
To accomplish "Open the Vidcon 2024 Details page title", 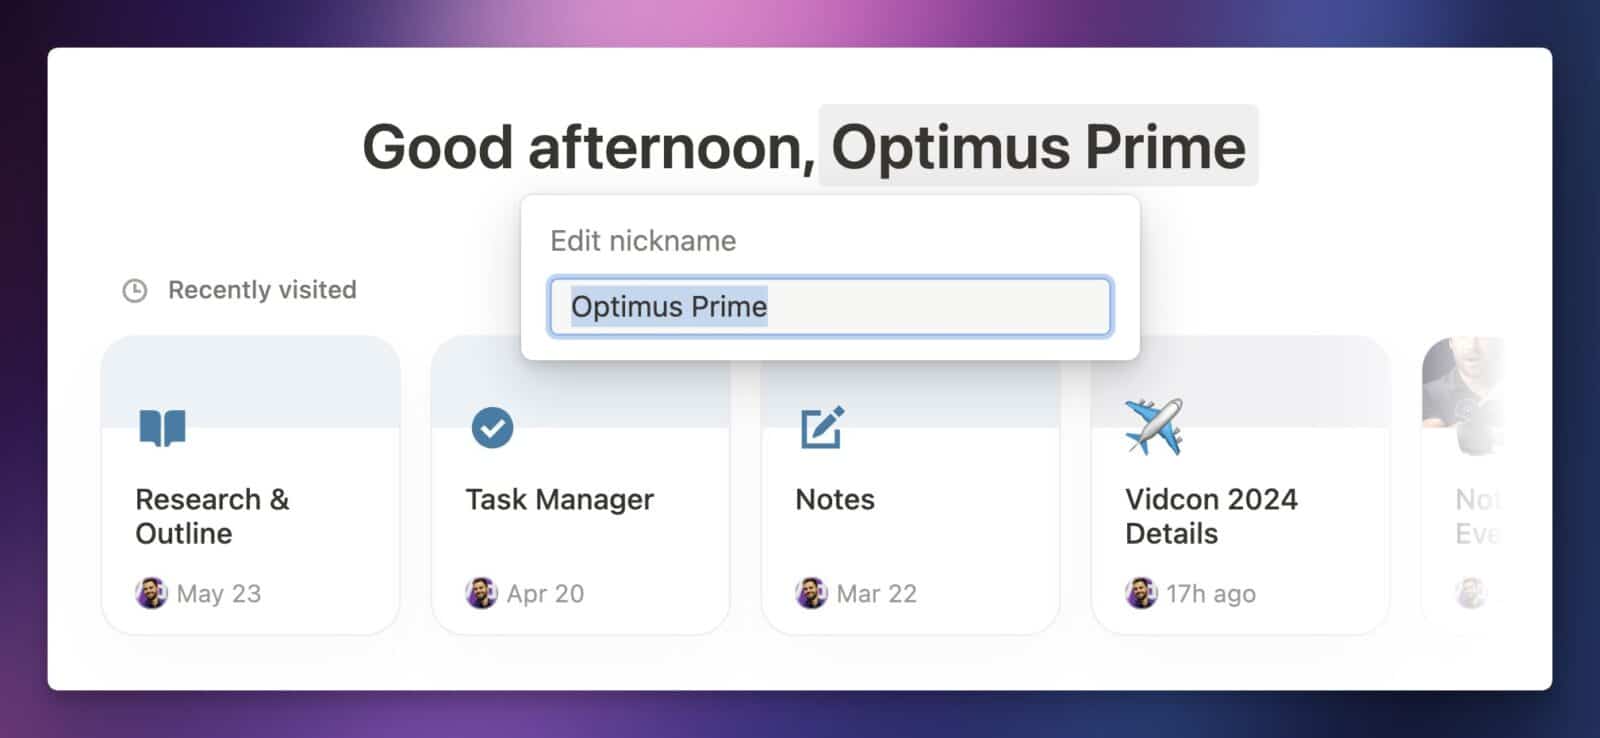I will (1211, 516).
